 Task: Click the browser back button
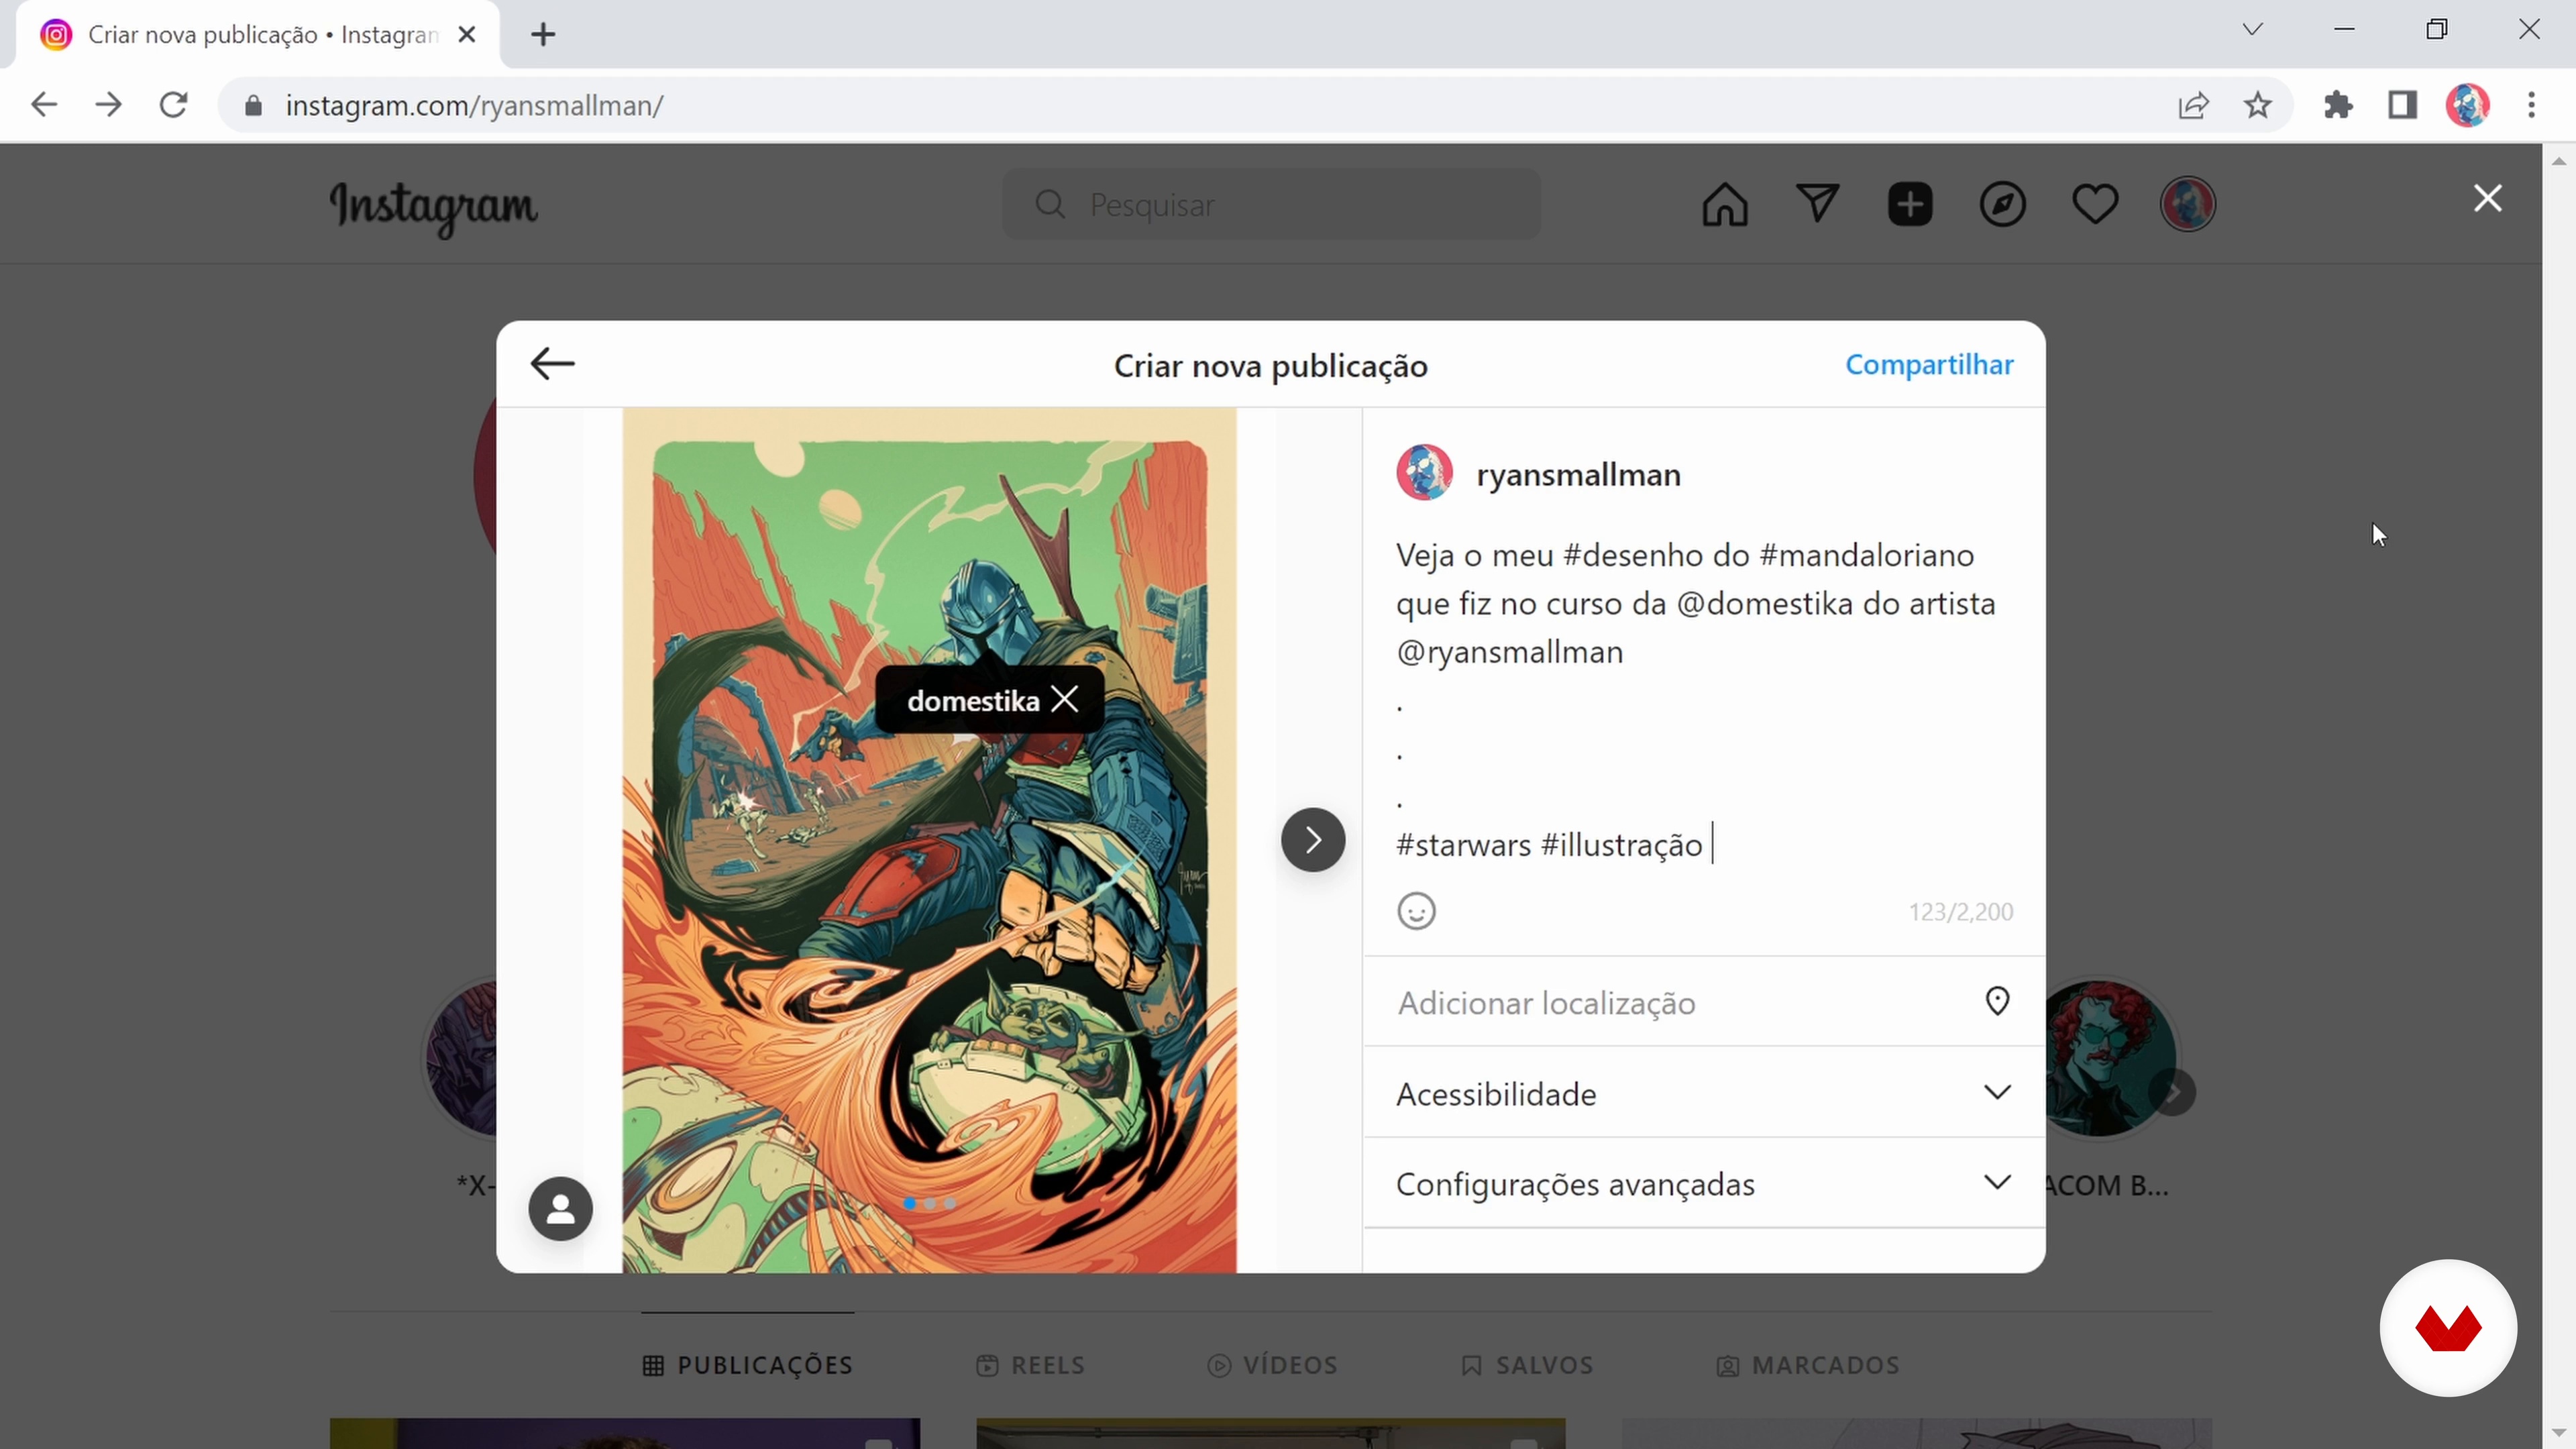(43, 105)
